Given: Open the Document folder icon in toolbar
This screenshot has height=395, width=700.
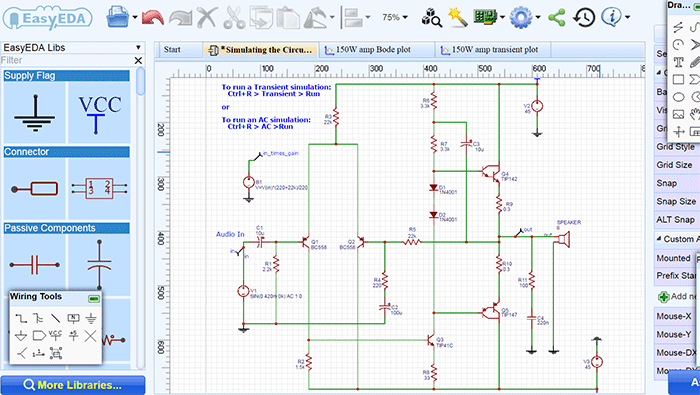Looking at the screenshot, I should click(x=118, y=17).
